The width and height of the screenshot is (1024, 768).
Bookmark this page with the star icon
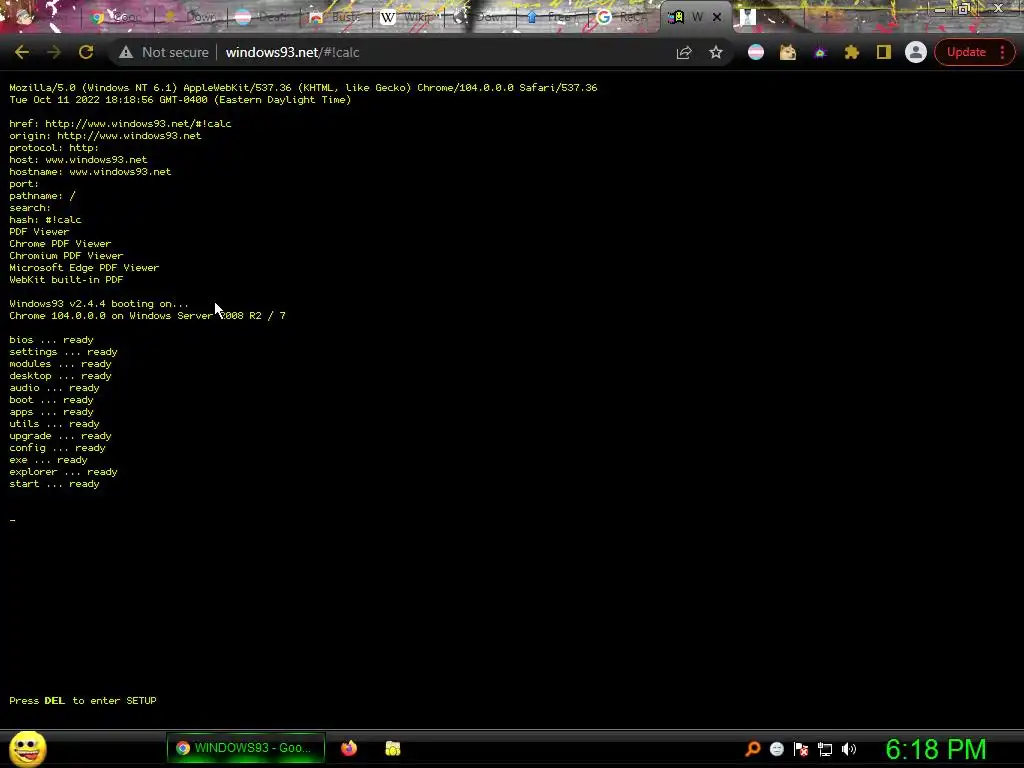(x=716, y=52)
